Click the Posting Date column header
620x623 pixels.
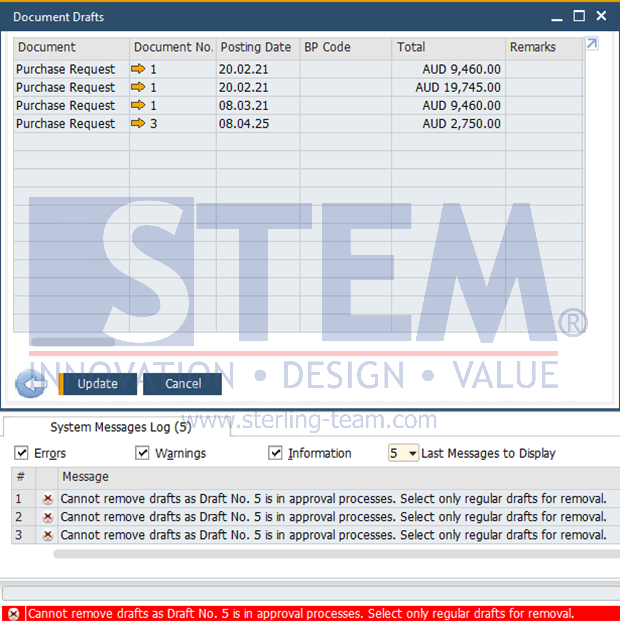click(x=256, y=47)
